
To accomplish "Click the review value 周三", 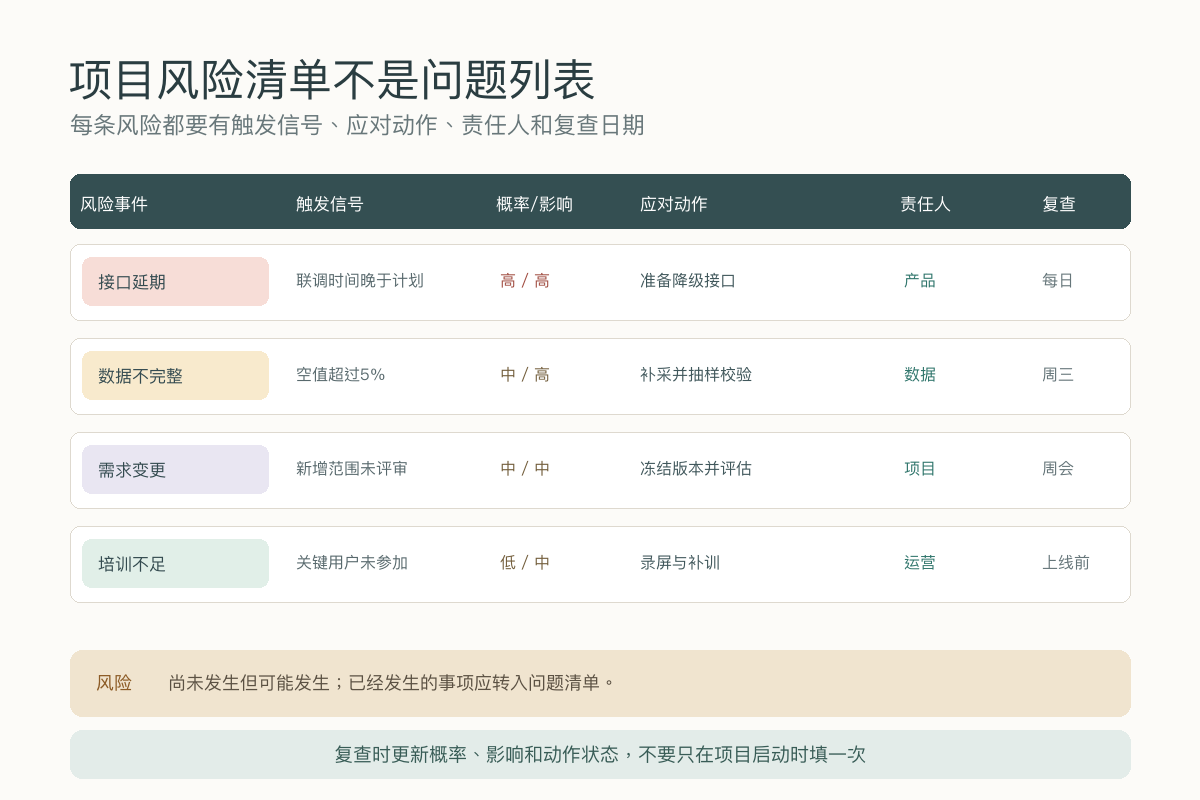I will (1058, 375).
